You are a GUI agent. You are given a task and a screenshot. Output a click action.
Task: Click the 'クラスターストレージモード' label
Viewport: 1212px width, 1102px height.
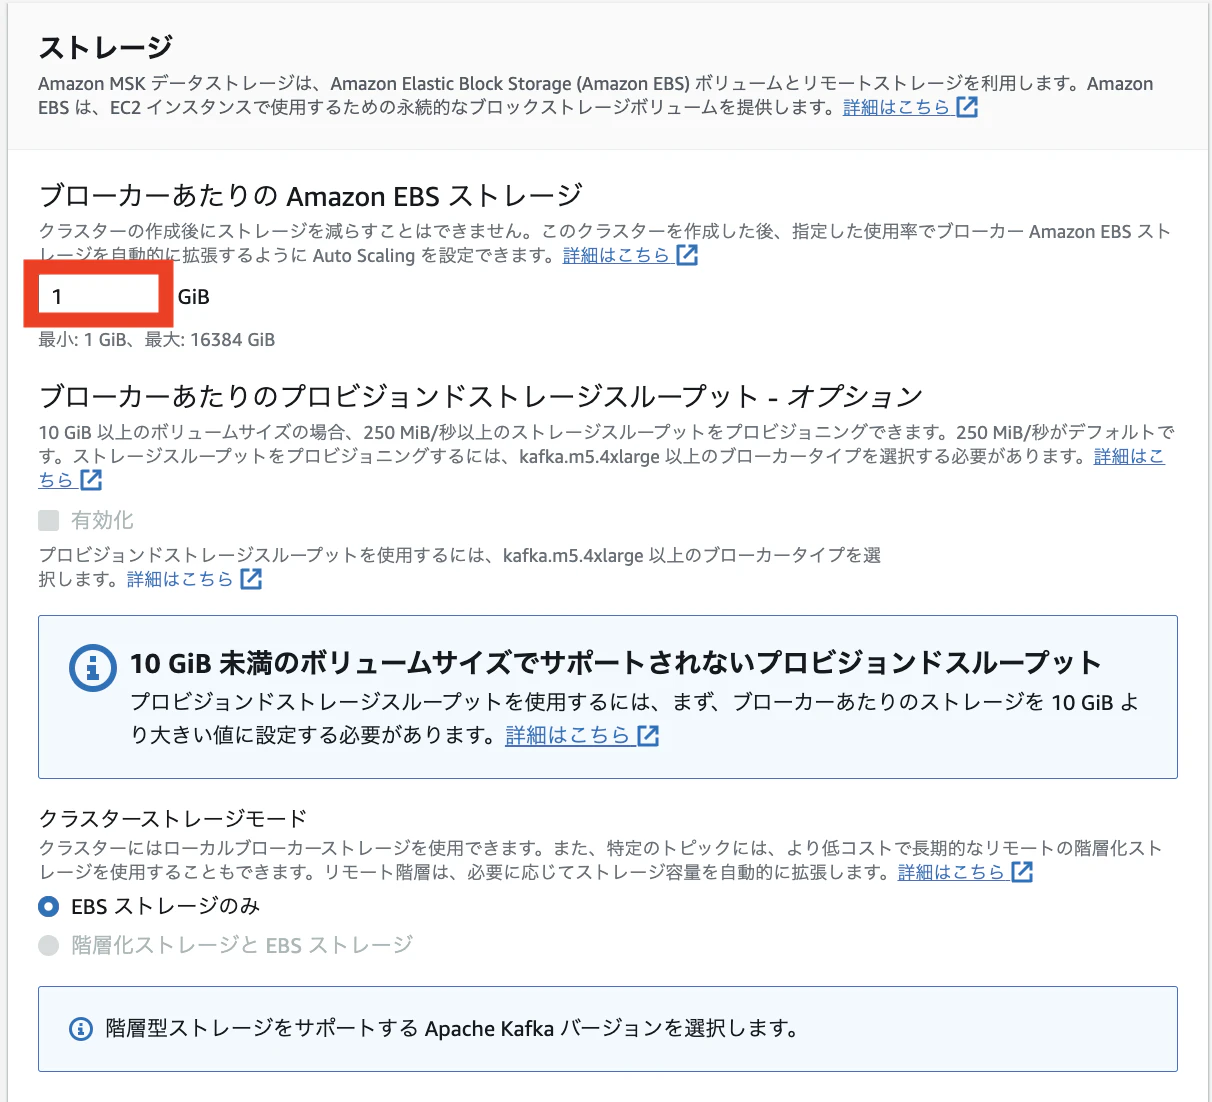(173, 819)
